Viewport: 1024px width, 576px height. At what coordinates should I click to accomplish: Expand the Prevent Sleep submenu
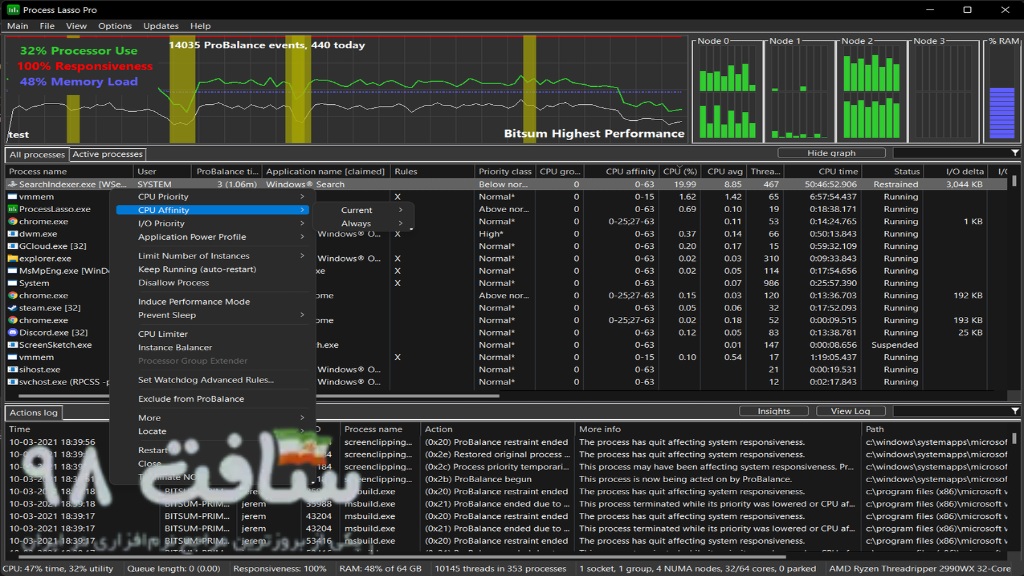302,315
